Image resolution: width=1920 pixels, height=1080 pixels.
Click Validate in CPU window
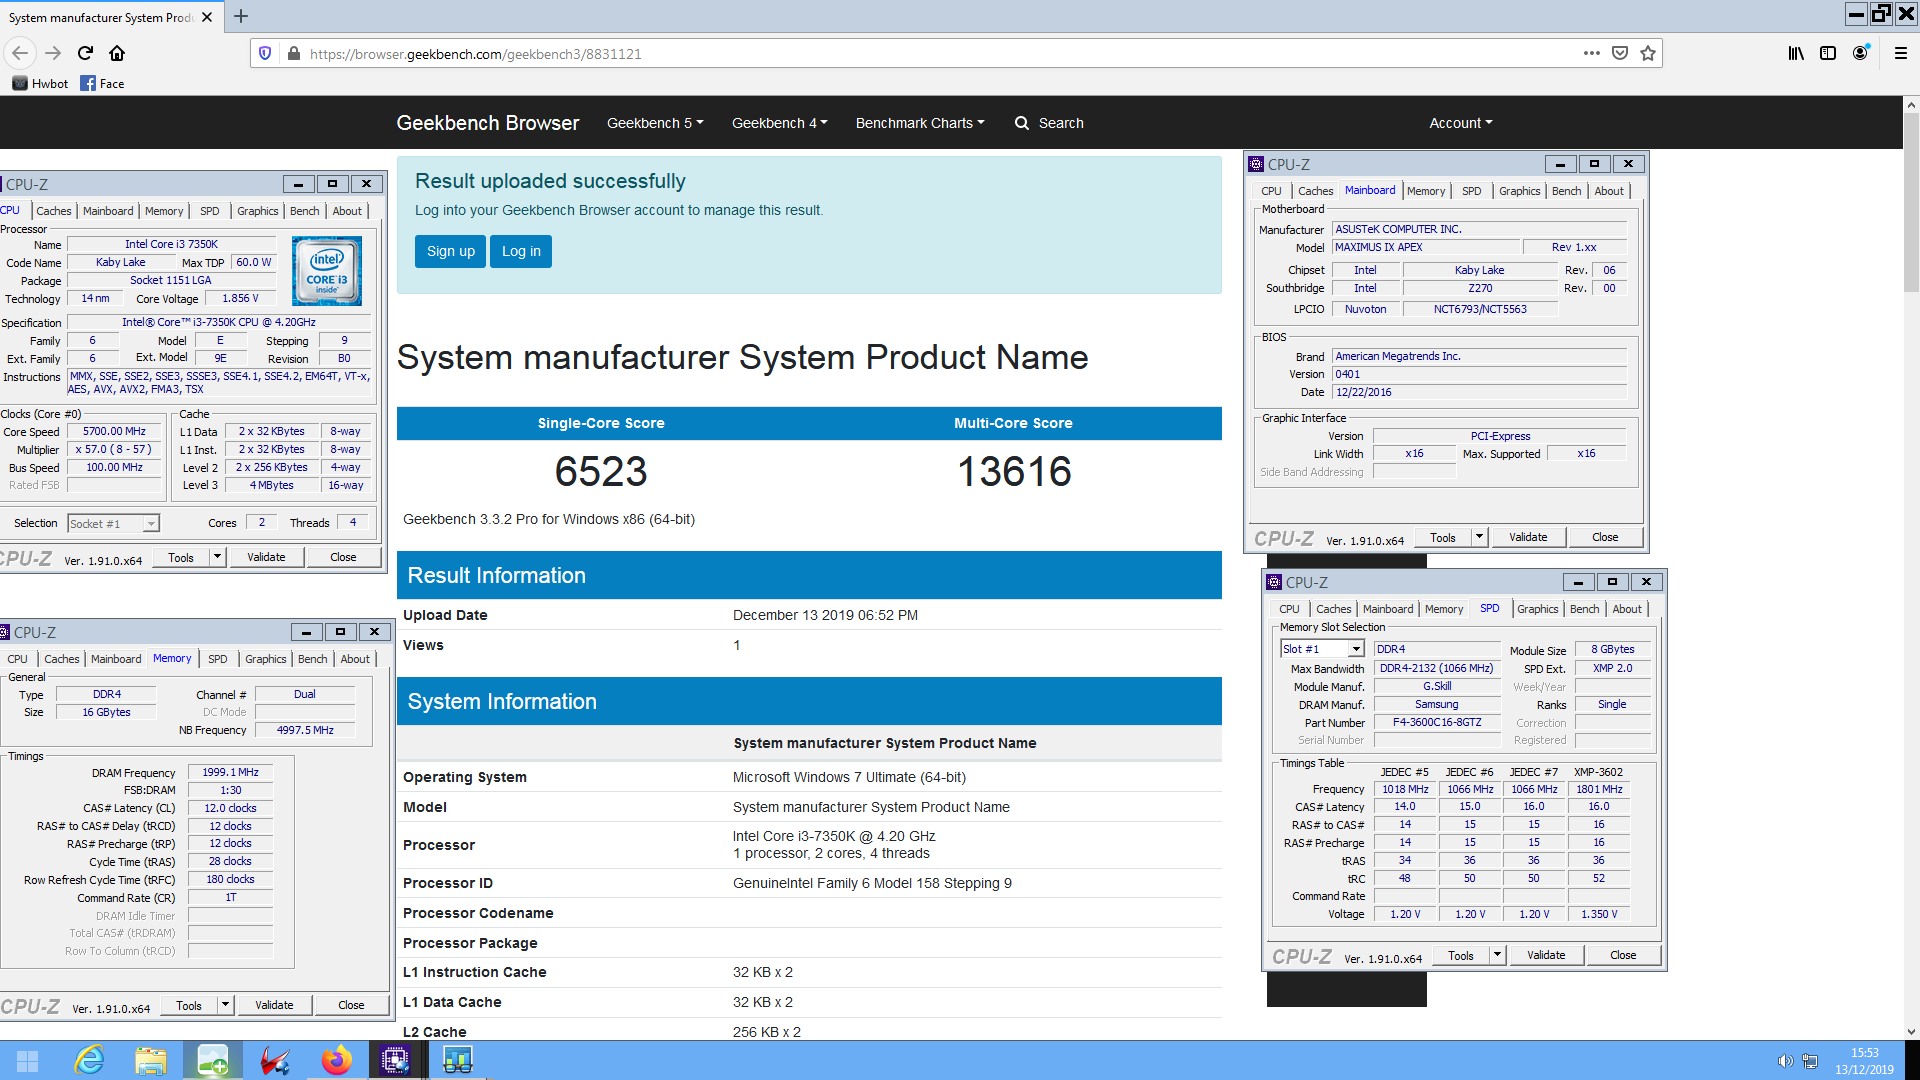tap(266, 557)
